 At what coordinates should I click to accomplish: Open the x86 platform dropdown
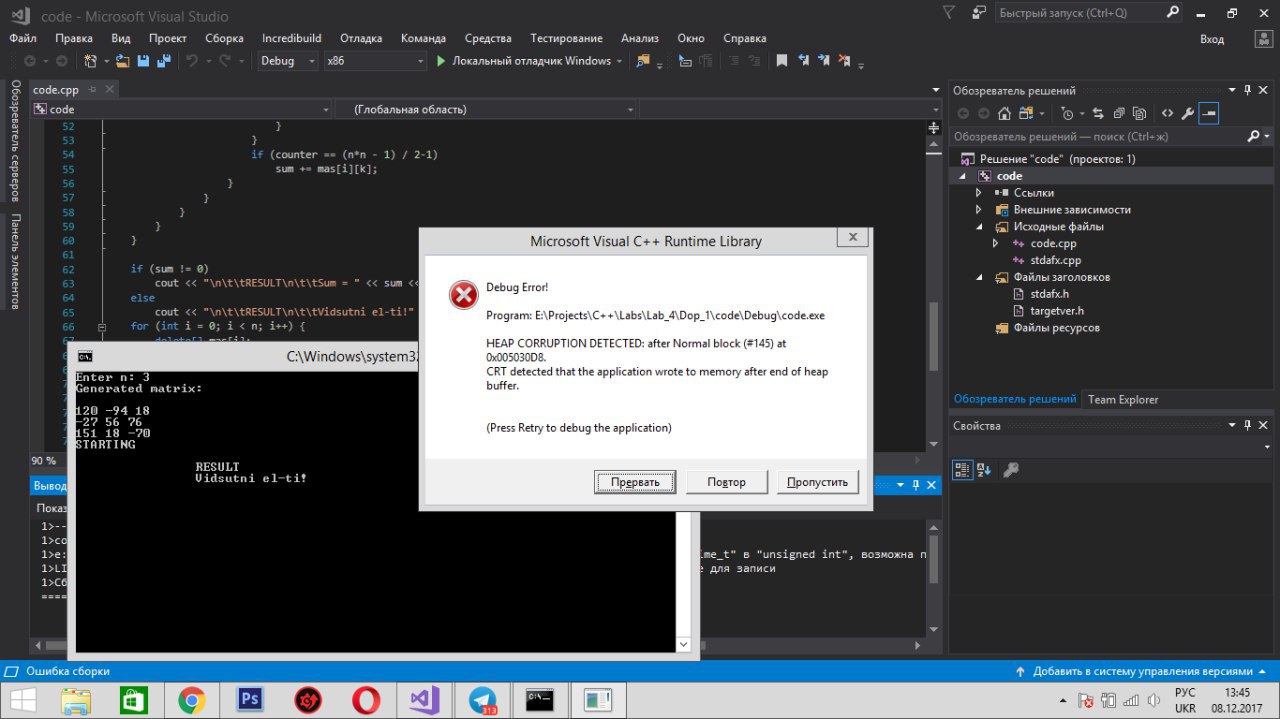point(375,61)
